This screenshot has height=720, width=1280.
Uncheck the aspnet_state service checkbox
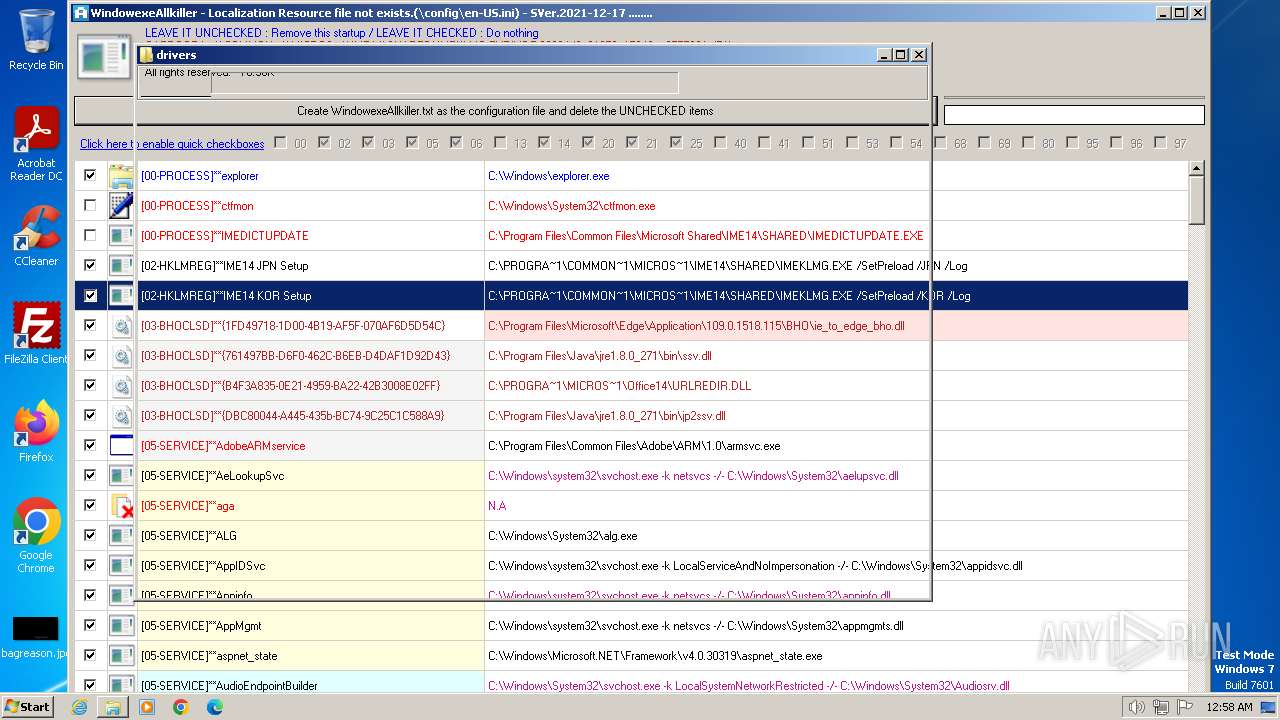point(90,655)
